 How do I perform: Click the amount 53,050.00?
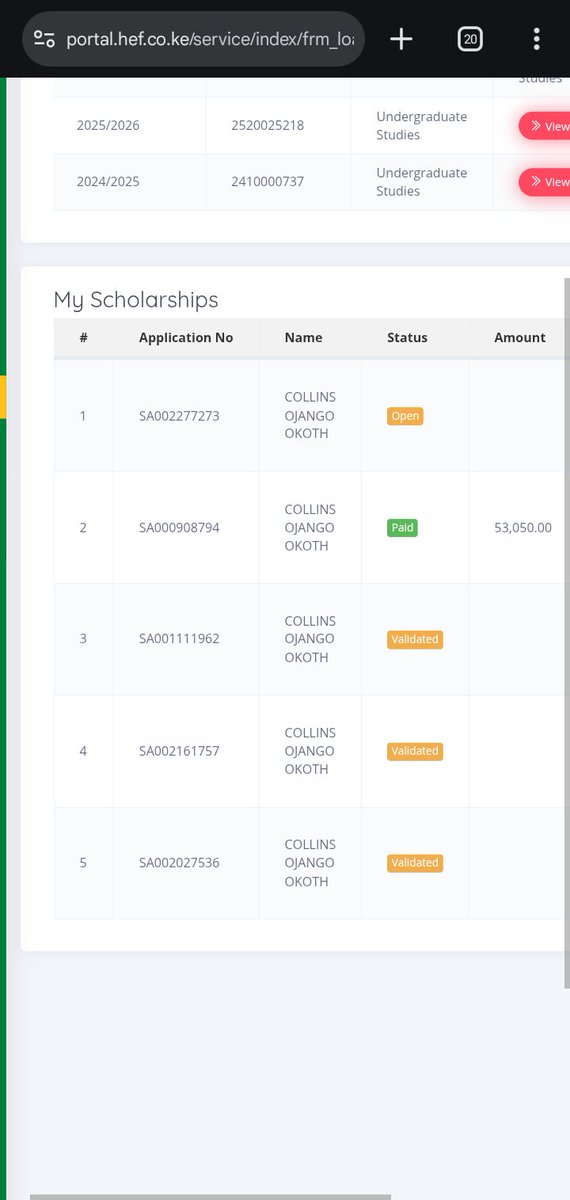[x=523, y=527]
